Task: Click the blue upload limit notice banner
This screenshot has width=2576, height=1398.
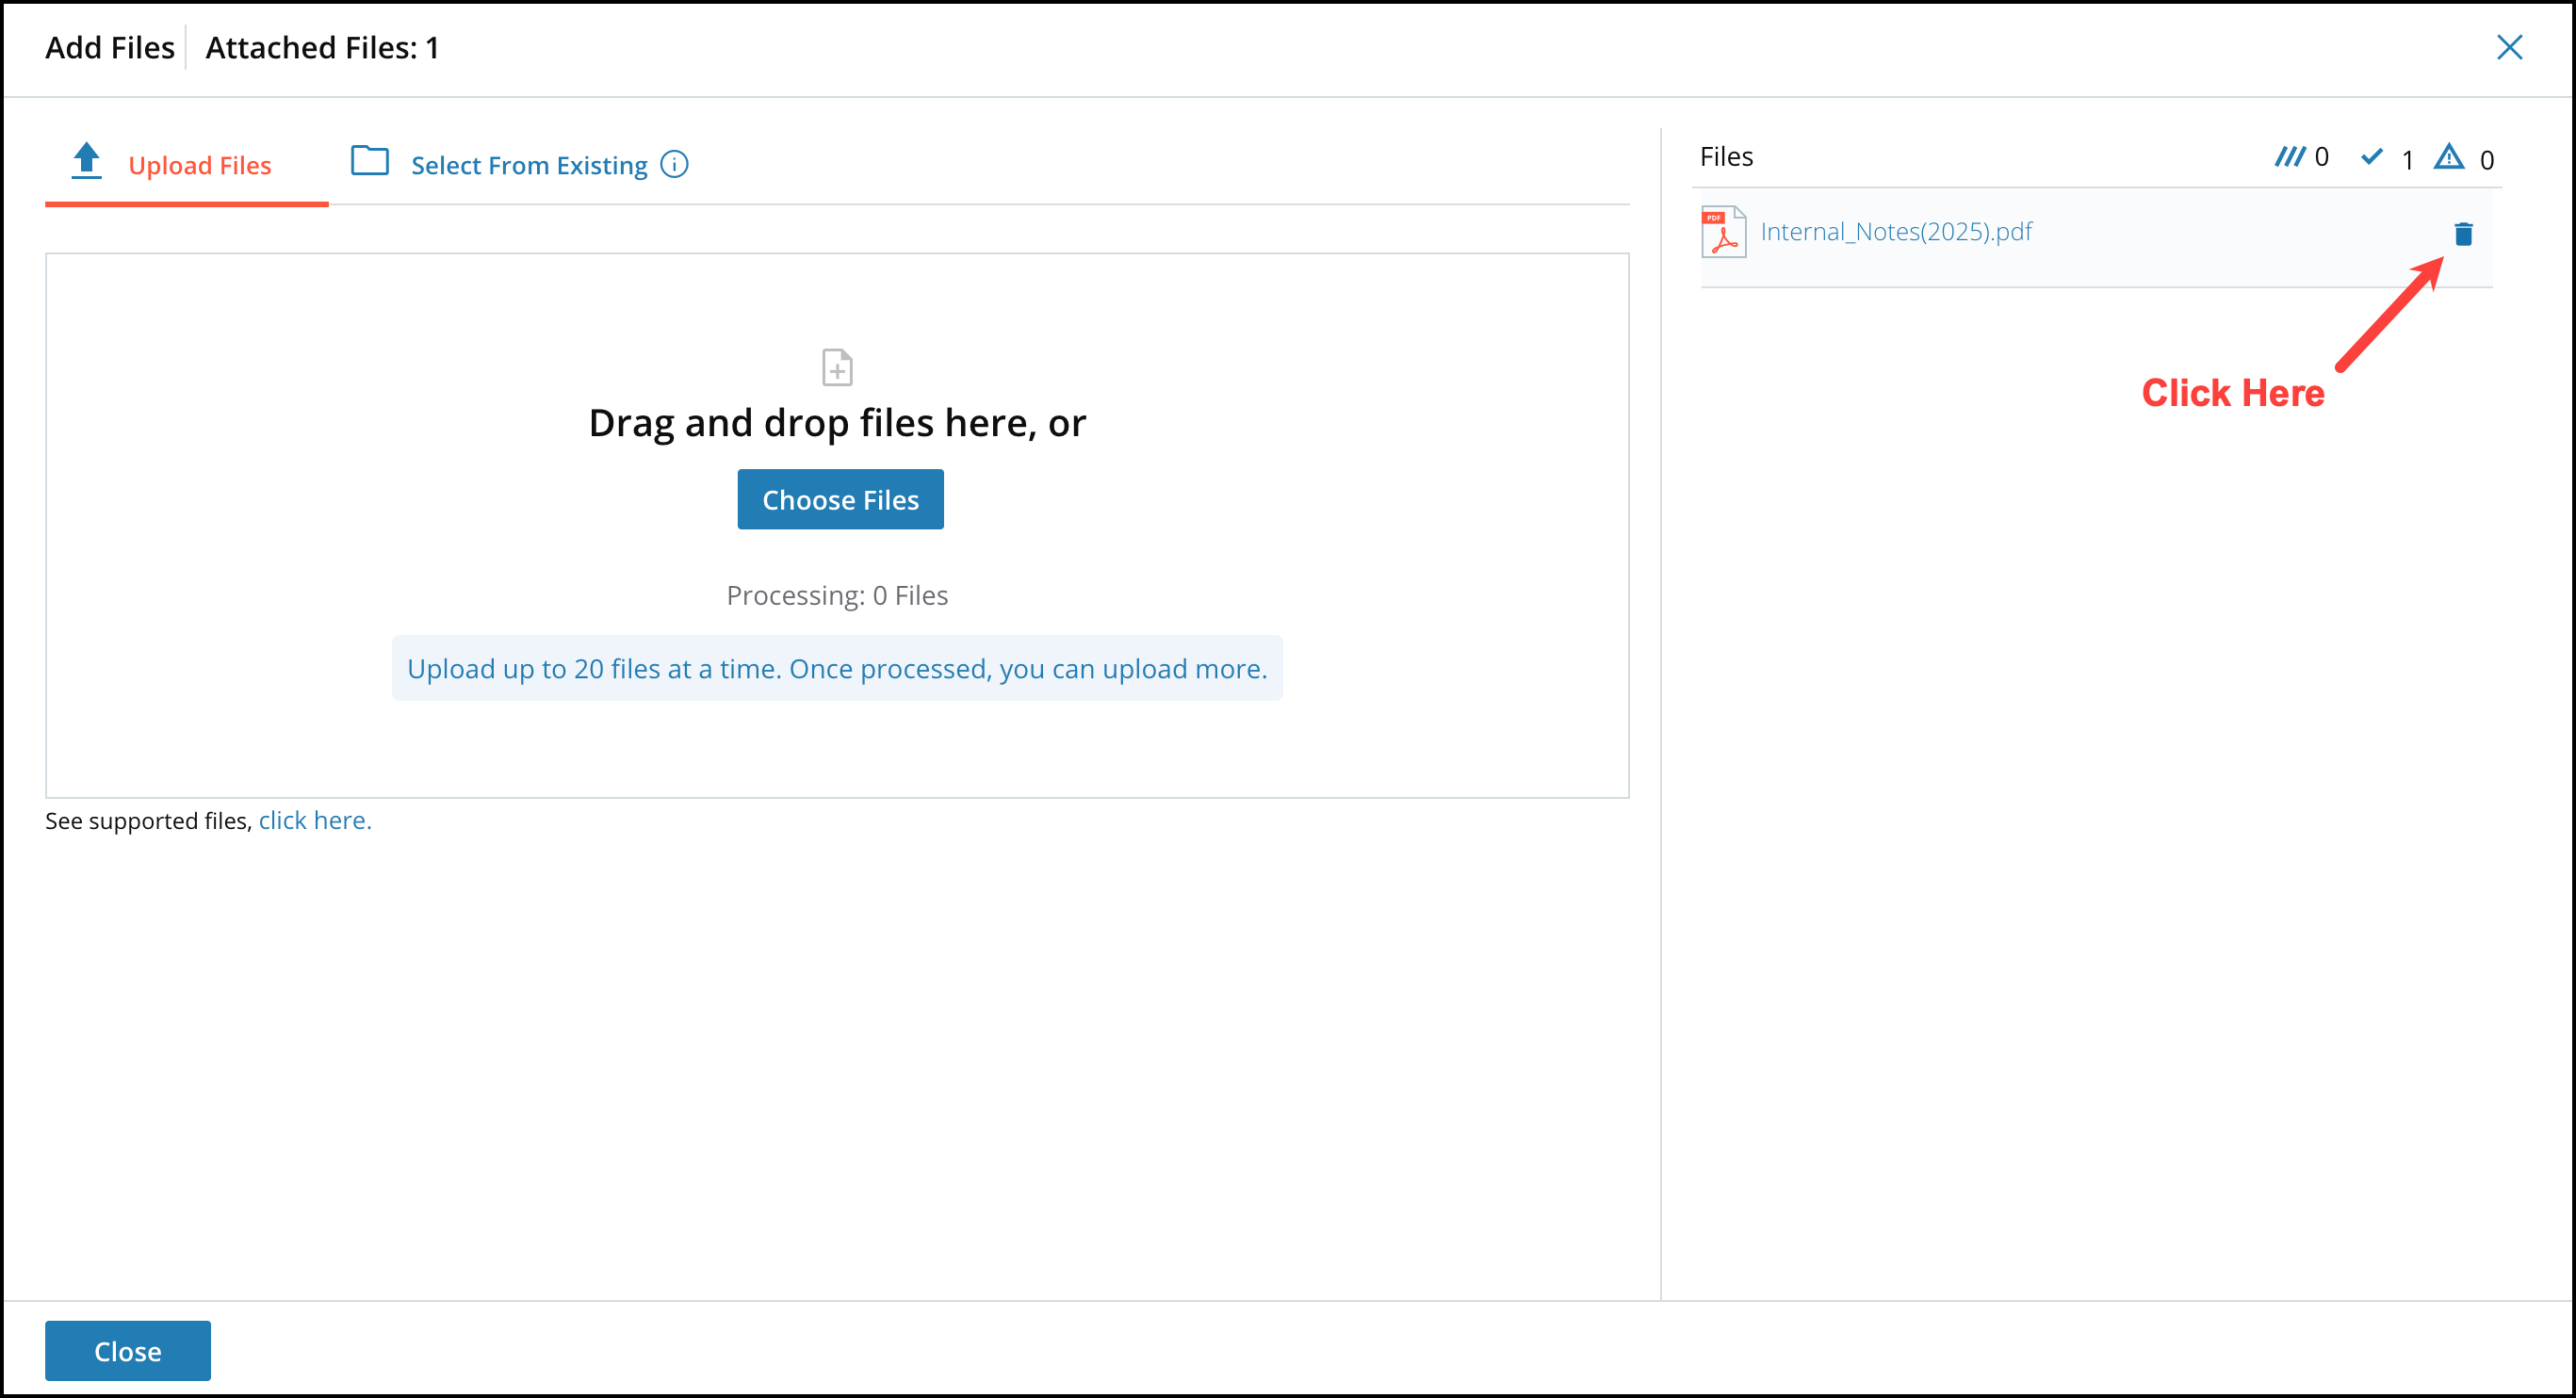Action: click(x=838, y=668)
